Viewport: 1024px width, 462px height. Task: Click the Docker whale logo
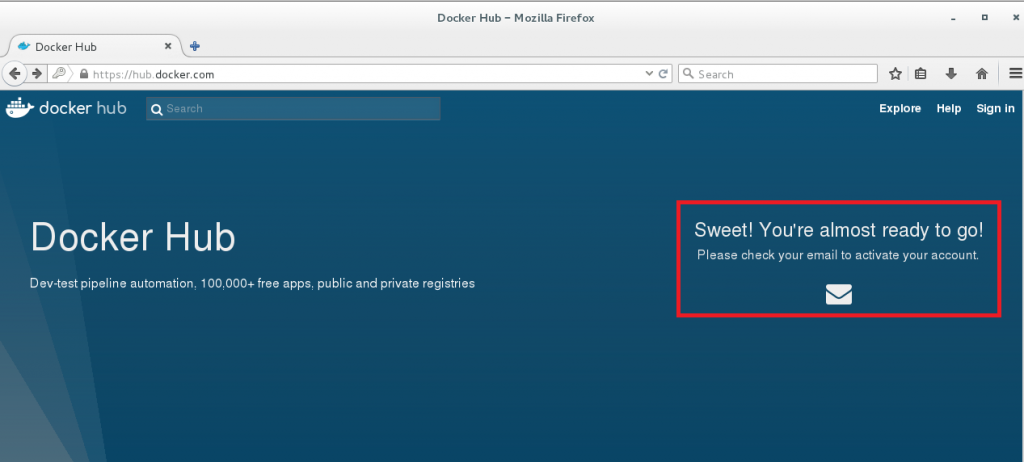20,108
